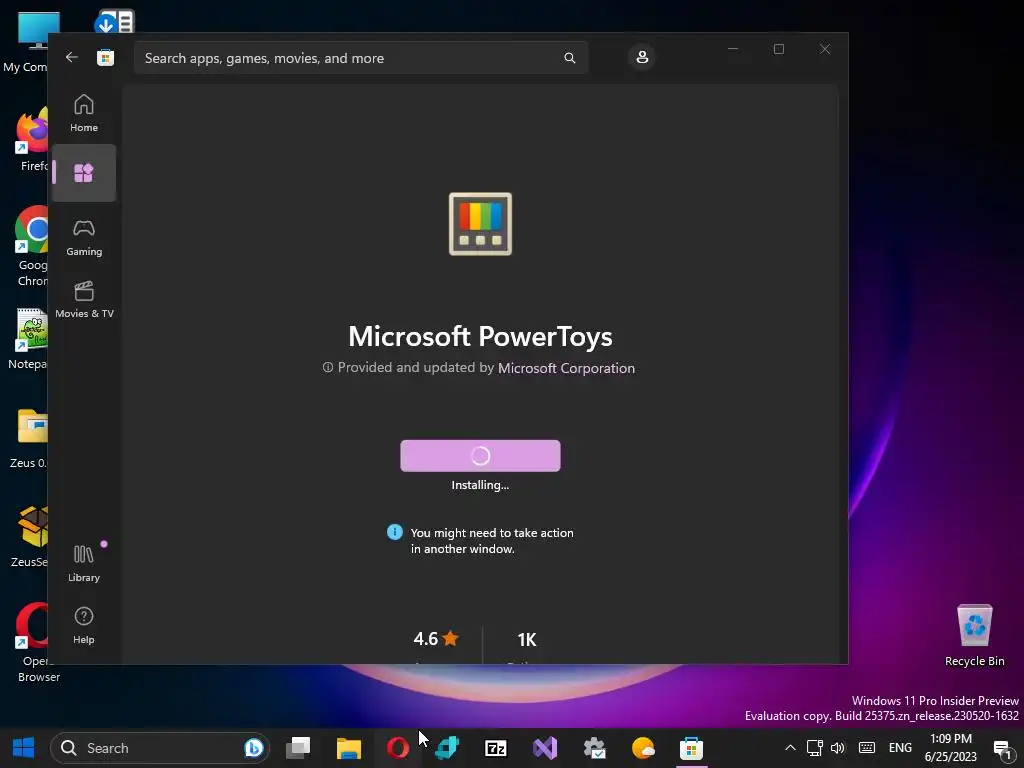
Task: Select the Recycle Bin desktop icon
Action: click(x=974, y=635)
